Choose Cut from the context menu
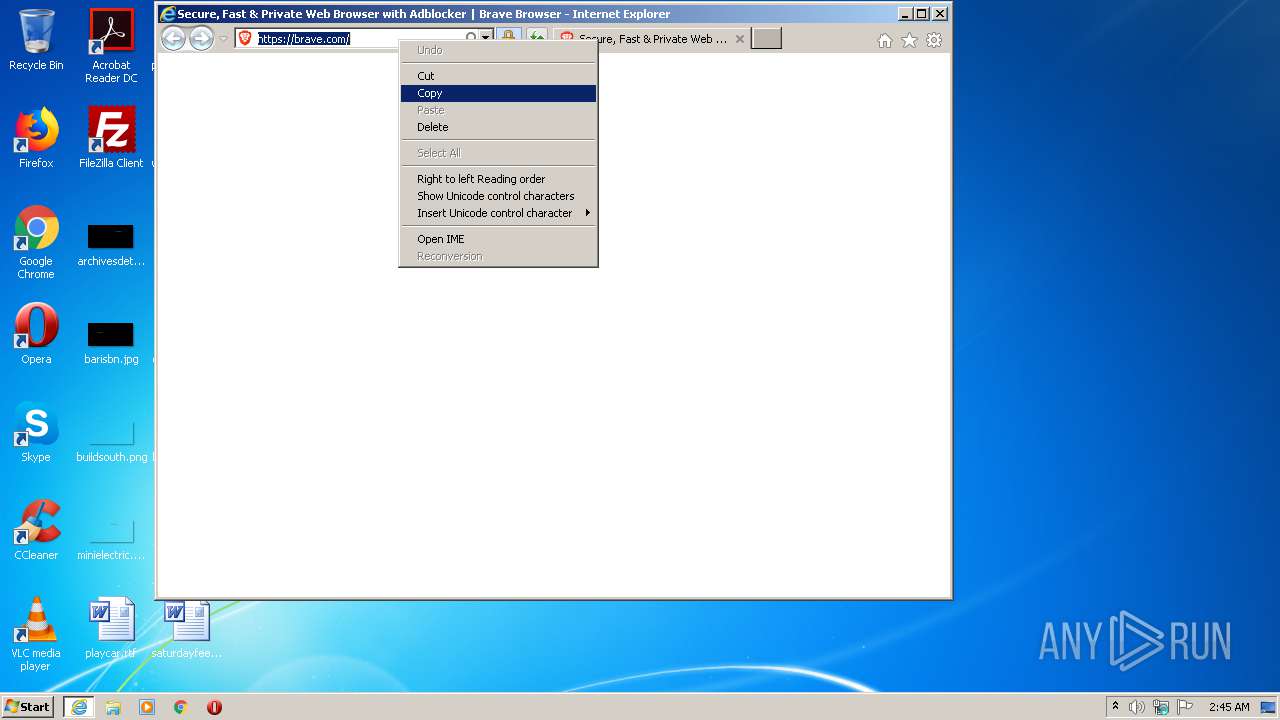1280x720 pixels. point(498,76)
